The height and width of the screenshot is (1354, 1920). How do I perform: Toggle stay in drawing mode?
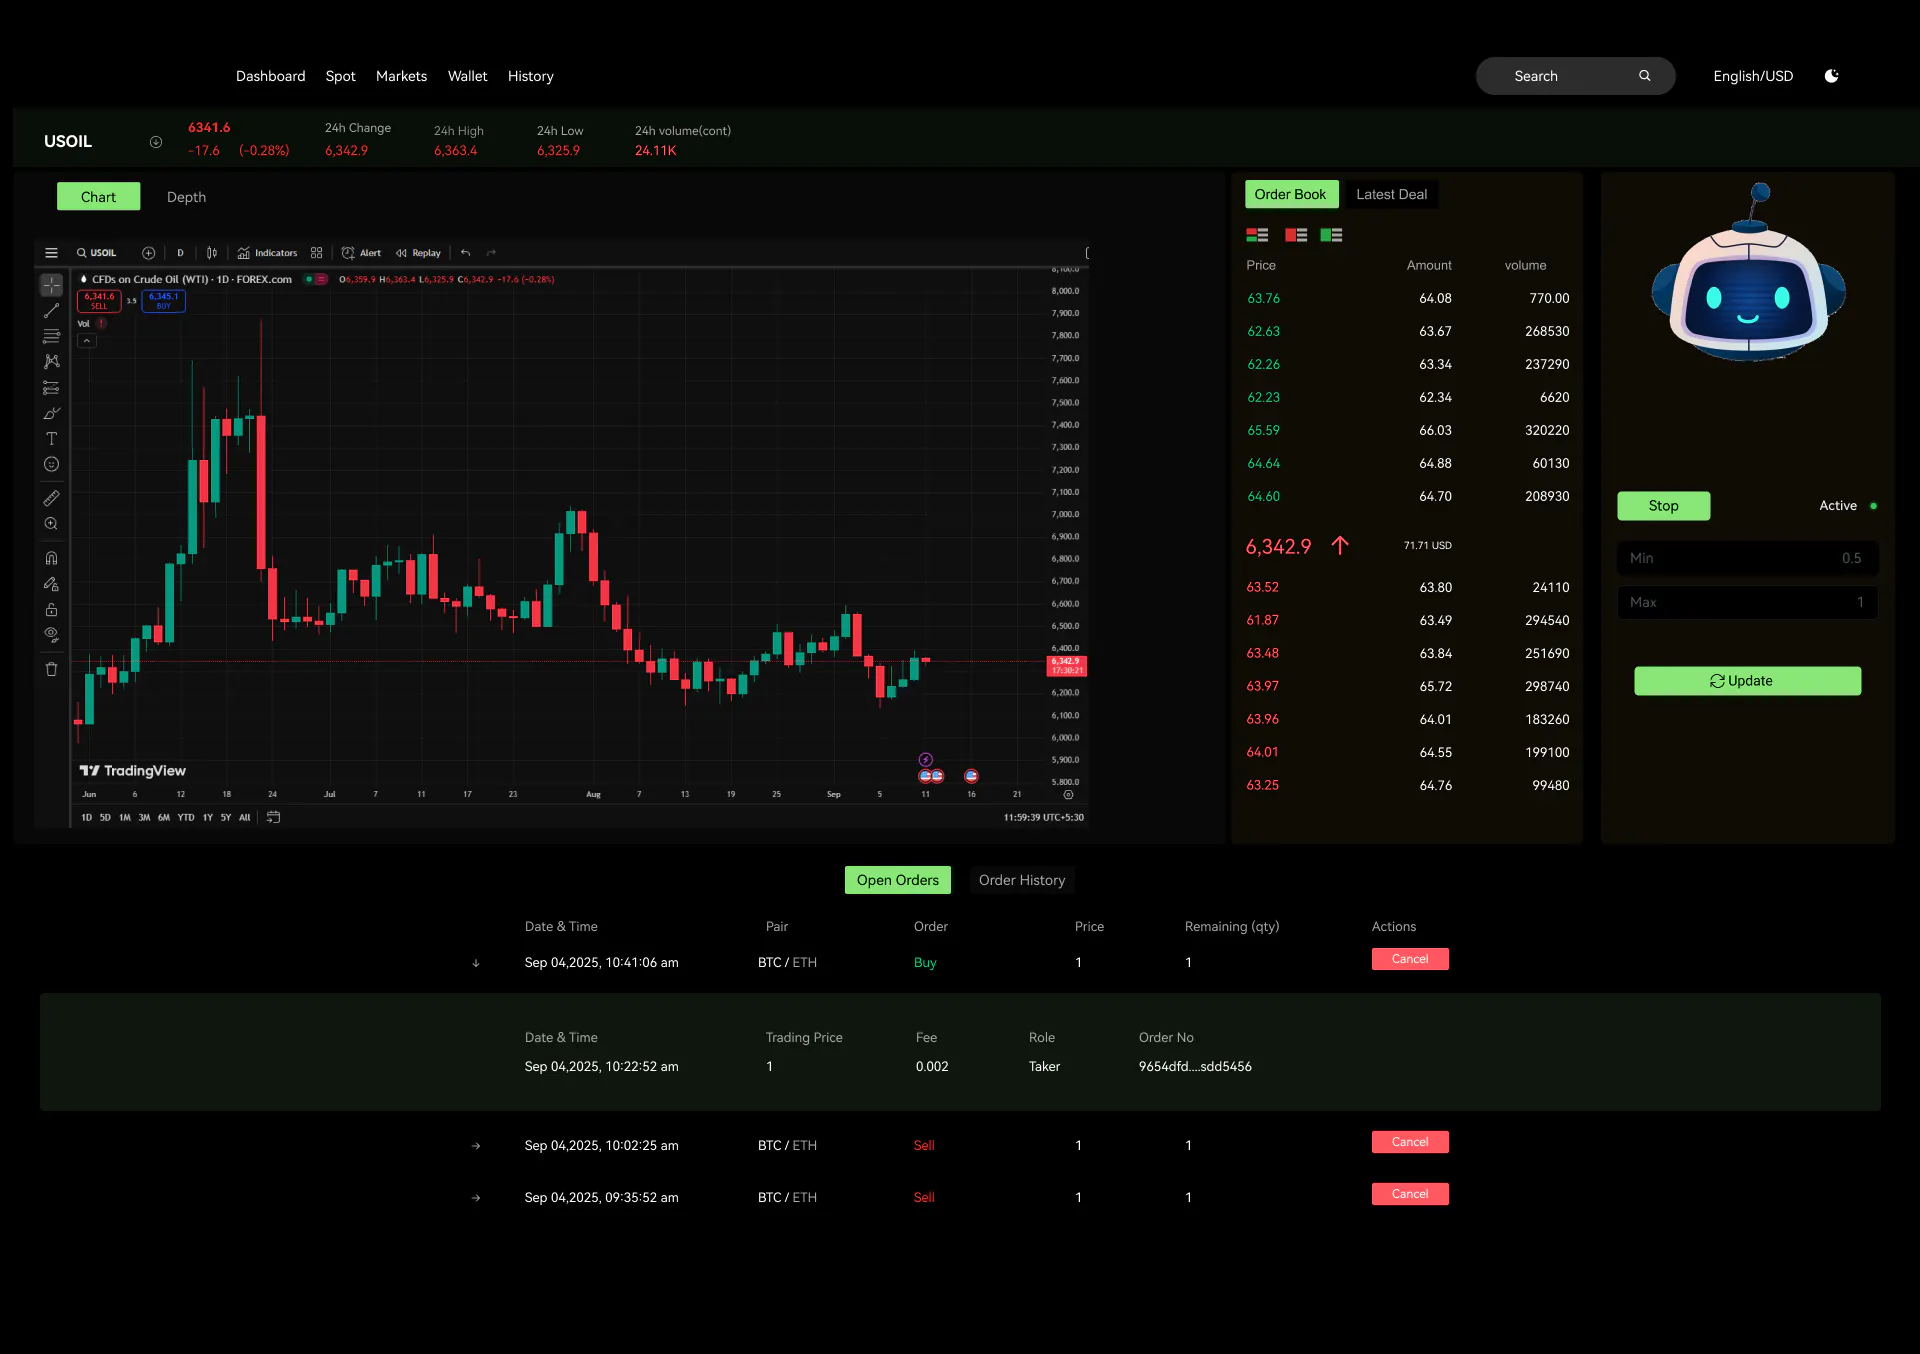coord(51,584)
